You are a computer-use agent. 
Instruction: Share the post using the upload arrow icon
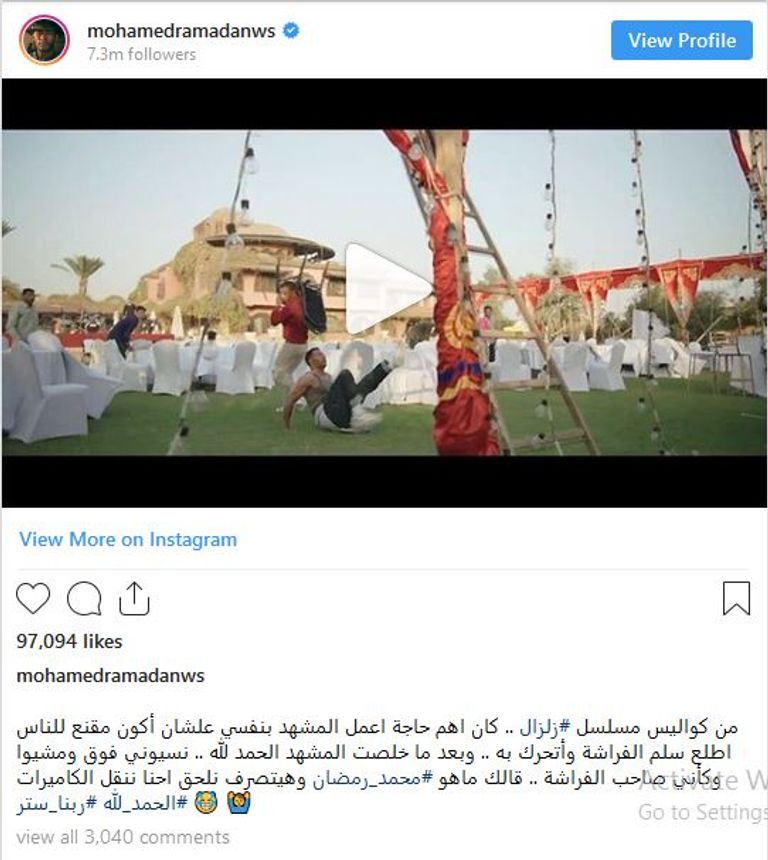[134, 598]
